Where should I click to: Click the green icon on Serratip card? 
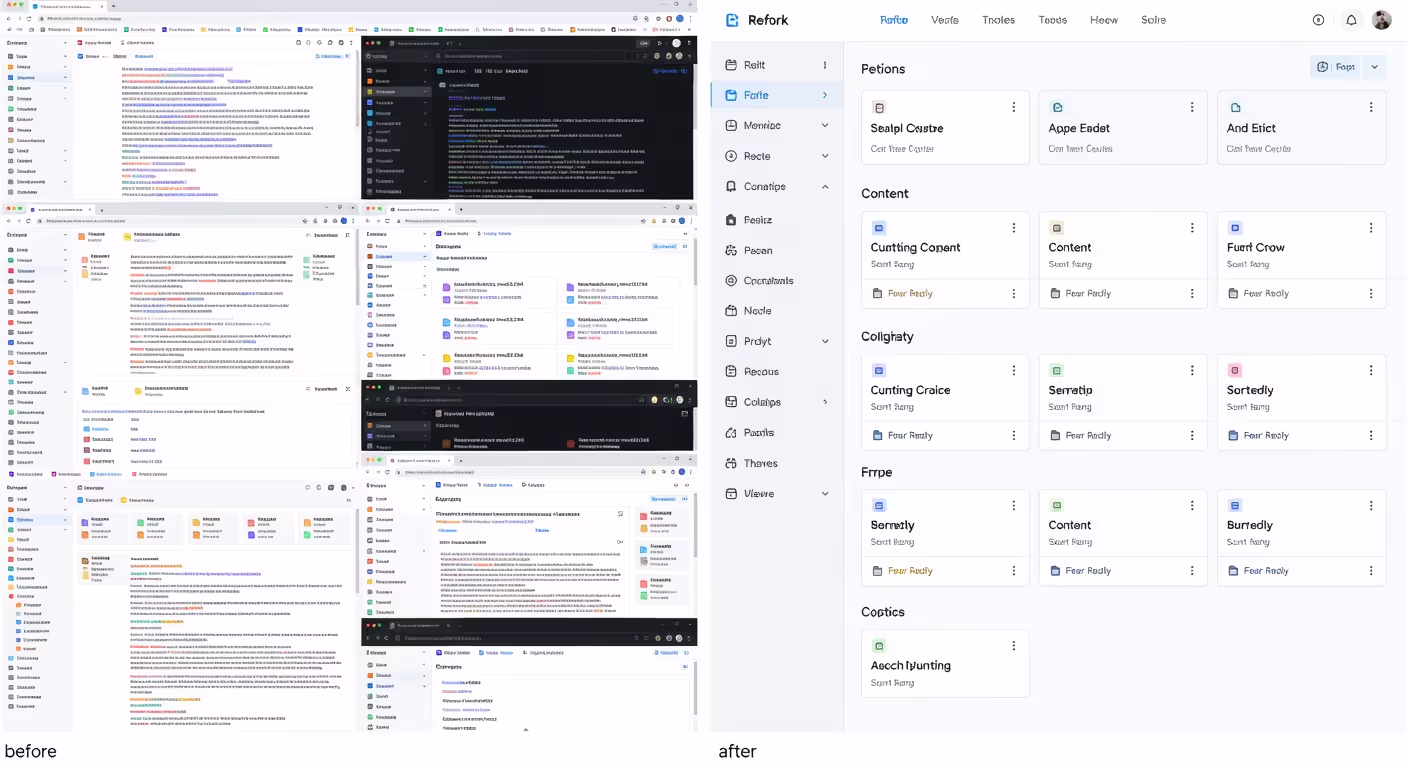(1057, 370)
